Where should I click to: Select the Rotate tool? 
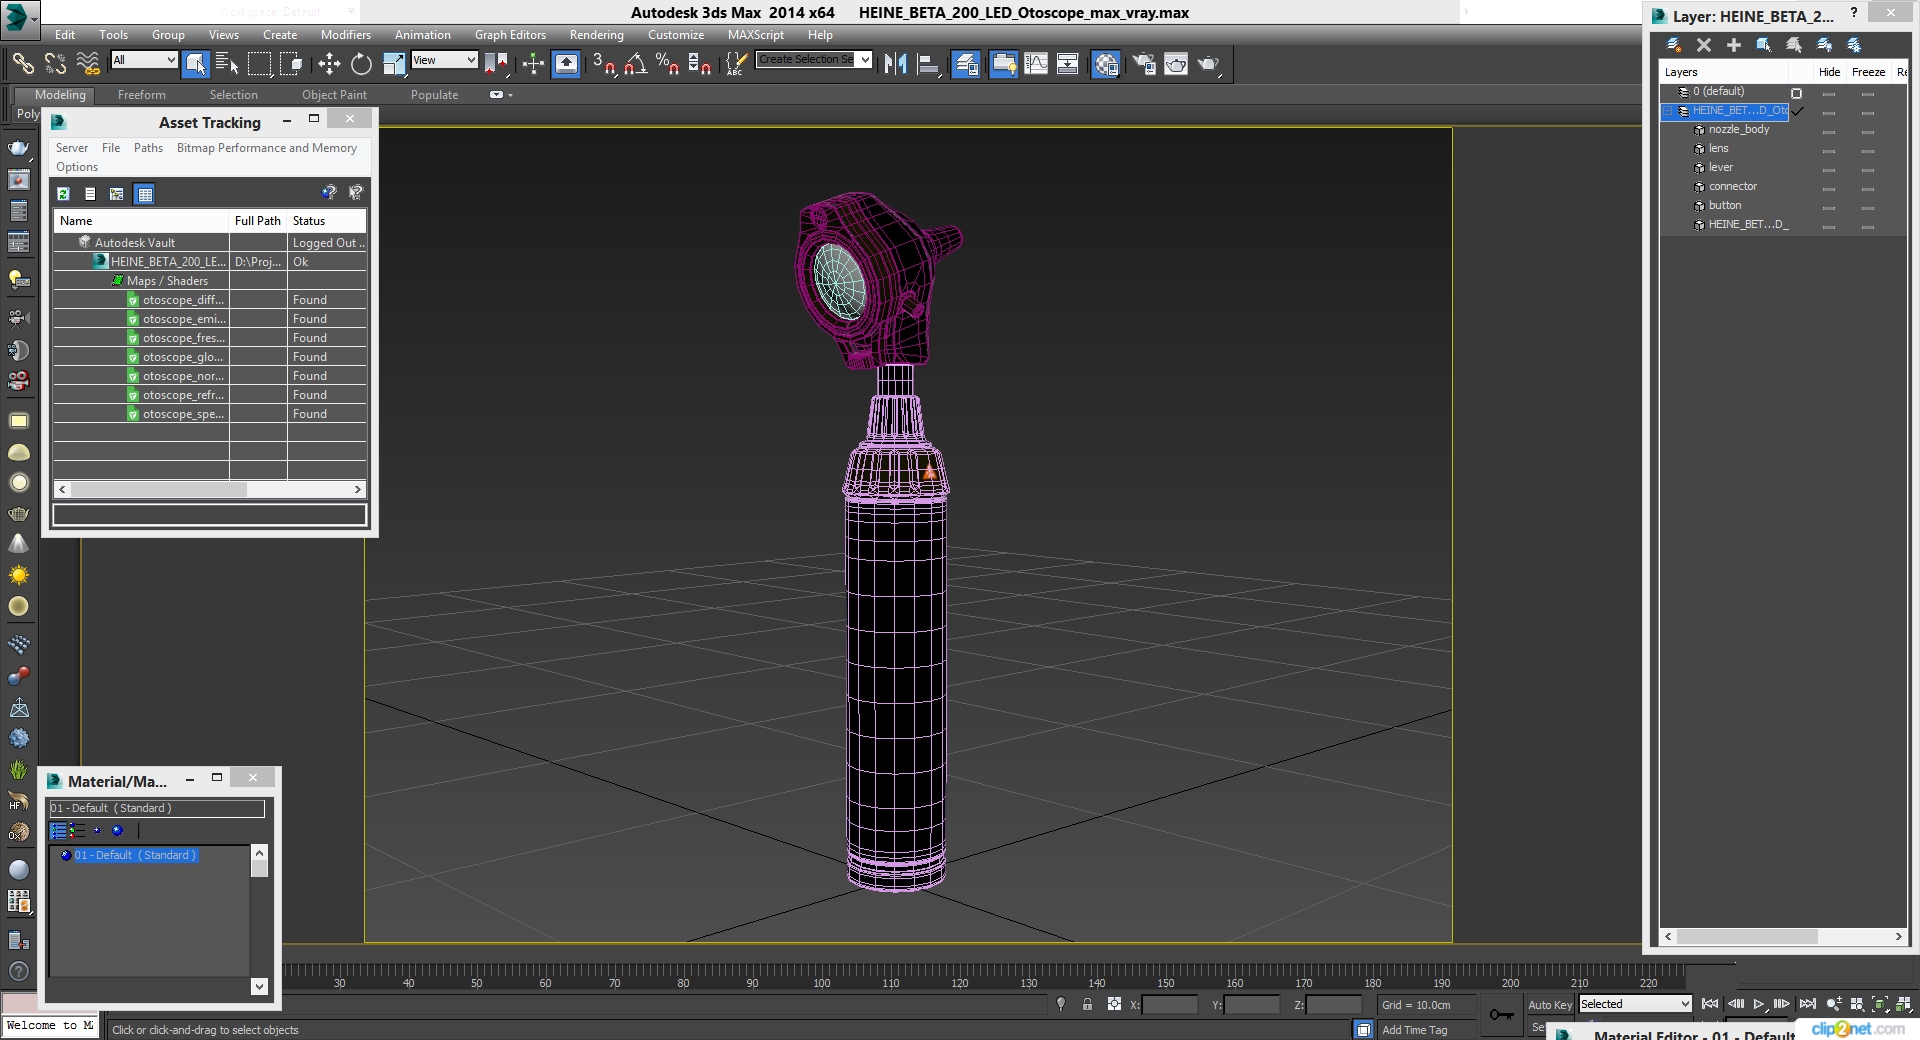click(x=361, y=64)
